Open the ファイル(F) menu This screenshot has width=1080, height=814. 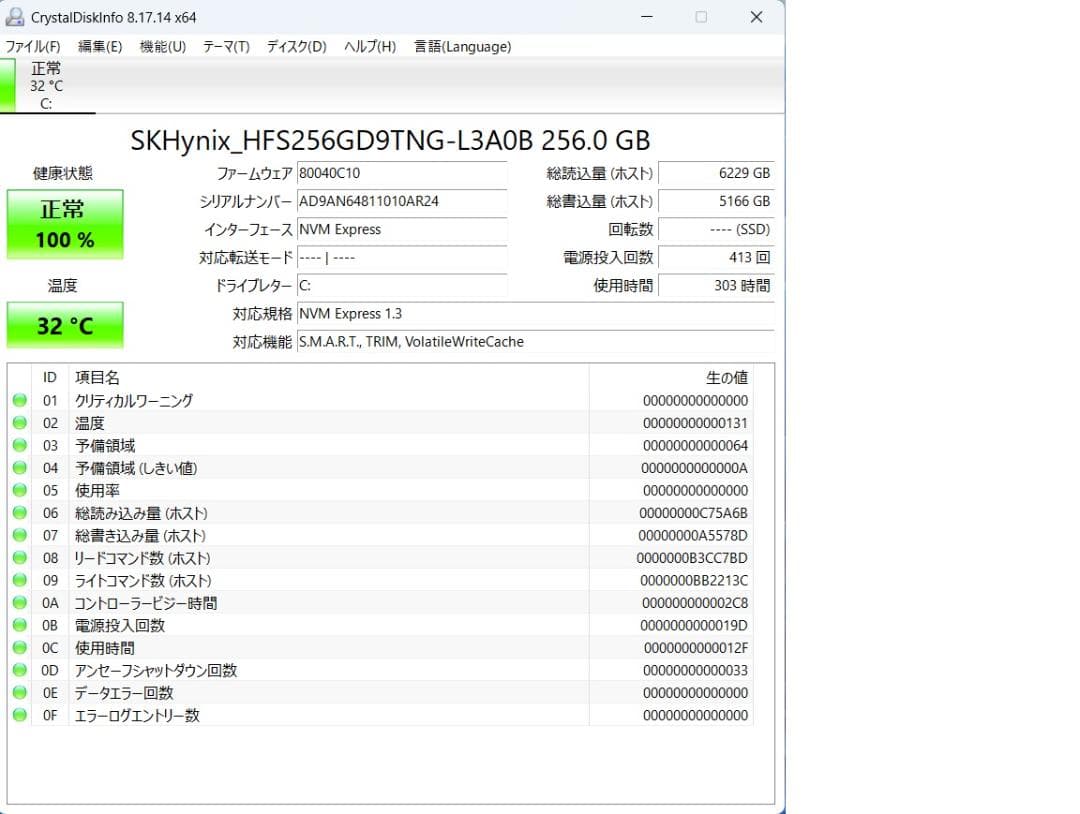(31, 46)
